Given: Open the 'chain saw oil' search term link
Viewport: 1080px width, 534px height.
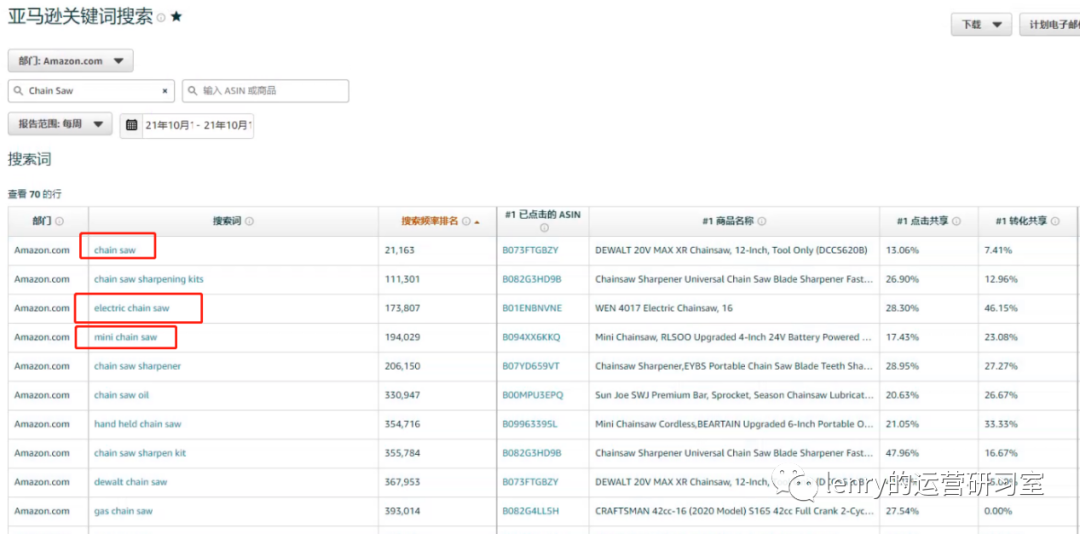Looking at the screenshot, I should [121, 395].
